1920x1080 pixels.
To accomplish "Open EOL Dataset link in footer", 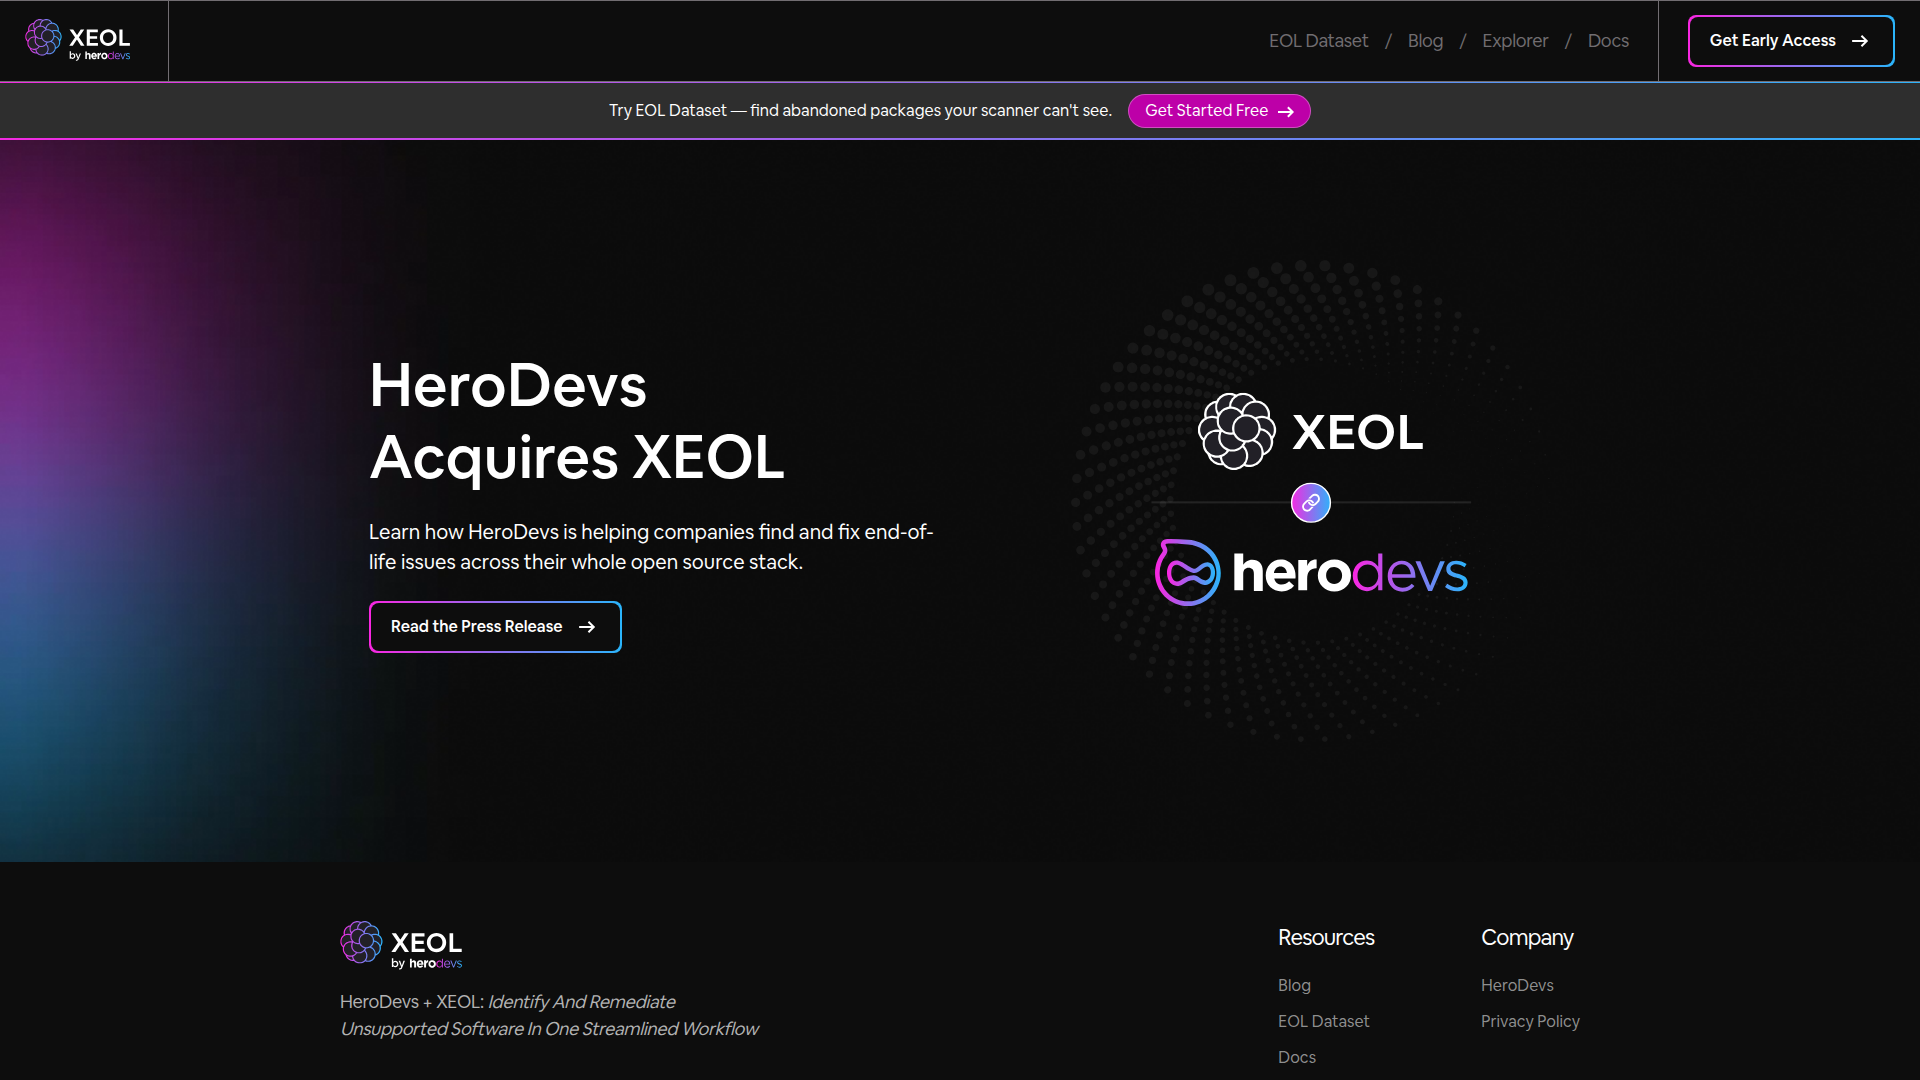I will pos(1323,1021).
